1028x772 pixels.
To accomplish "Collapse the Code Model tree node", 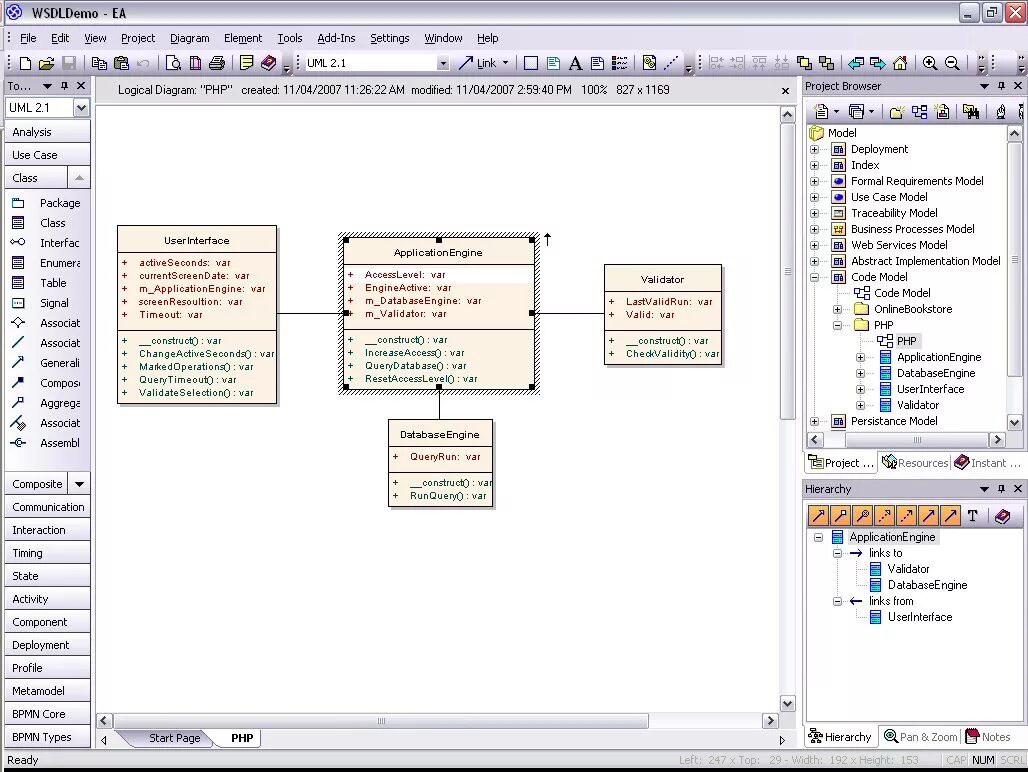I will 814,277.
